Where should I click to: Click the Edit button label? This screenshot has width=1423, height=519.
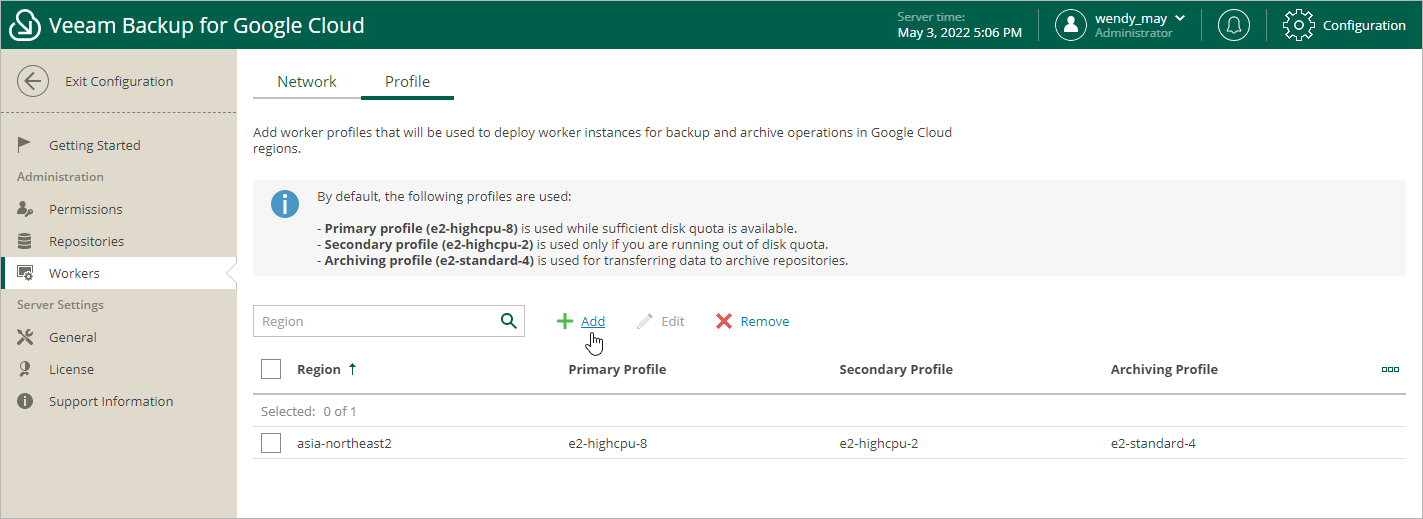[673, 321]
